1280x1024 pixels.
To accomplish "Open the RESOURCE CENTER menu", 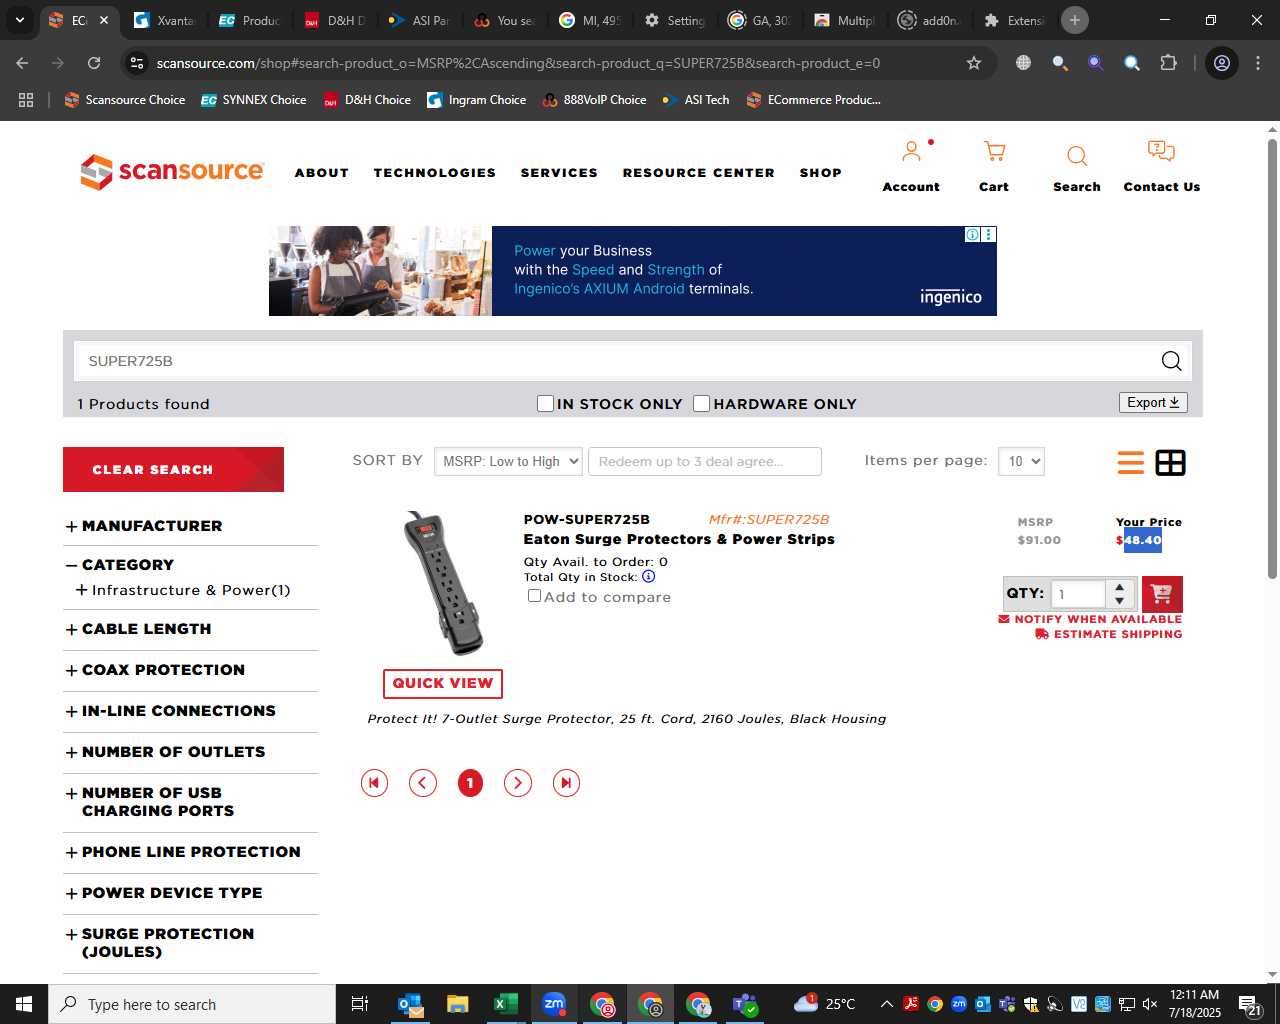I will [x=699, y=173].
